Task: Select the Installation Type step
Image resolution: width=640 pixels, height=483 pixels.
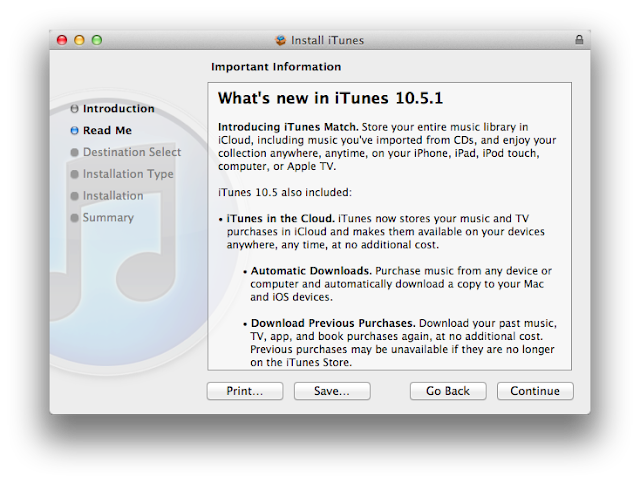Action: pyautogui.click(x=128, y=174)
